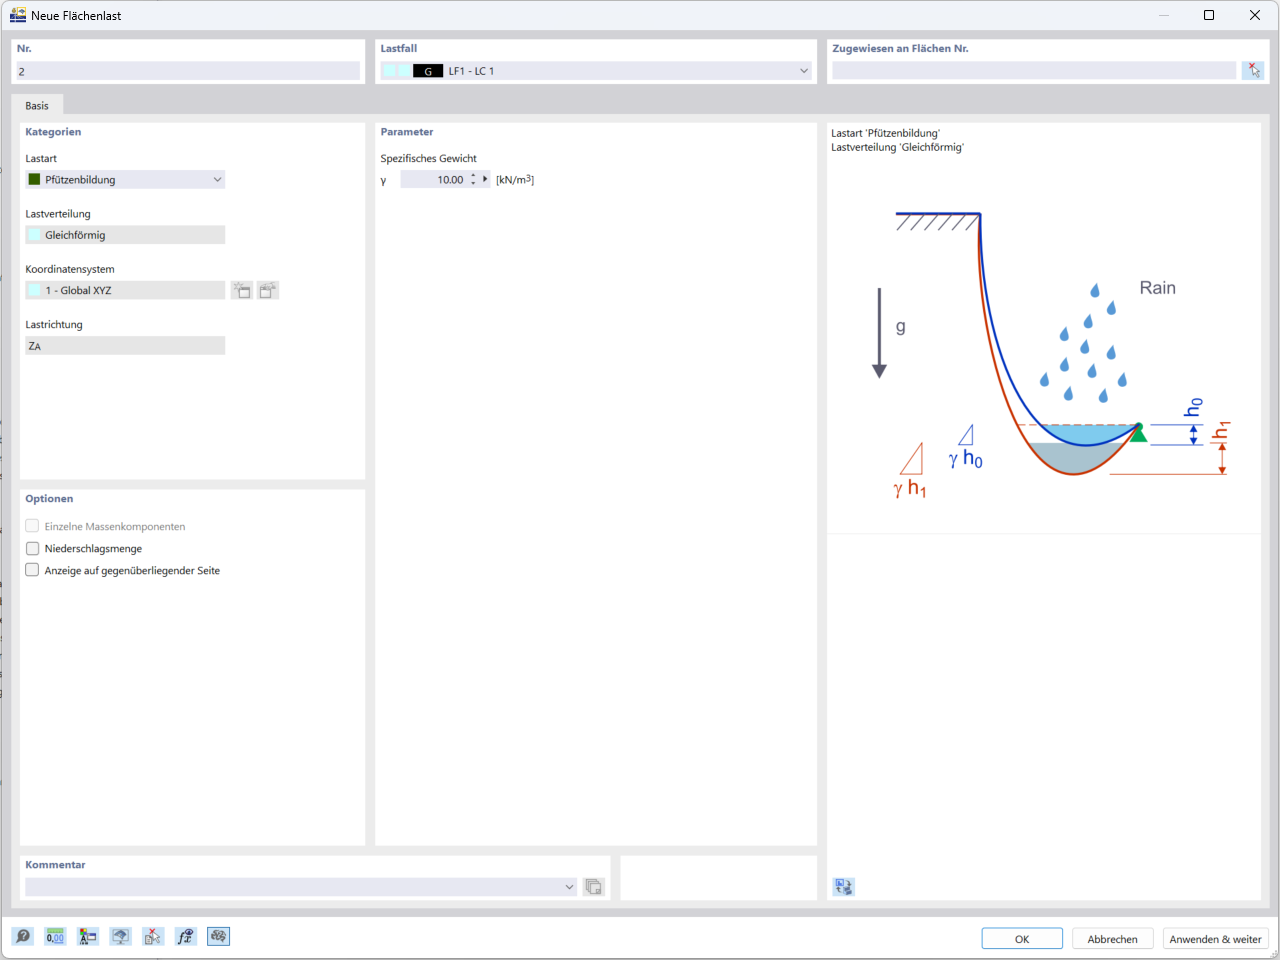Click Anwenden & weiter to apply and continue
This screenshot has width=1280, height=960.
[1215, 938]
